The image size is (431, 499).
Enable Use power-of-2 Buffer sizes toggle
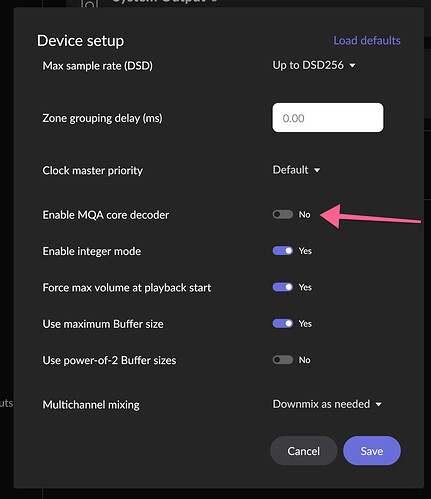point(283,360)
